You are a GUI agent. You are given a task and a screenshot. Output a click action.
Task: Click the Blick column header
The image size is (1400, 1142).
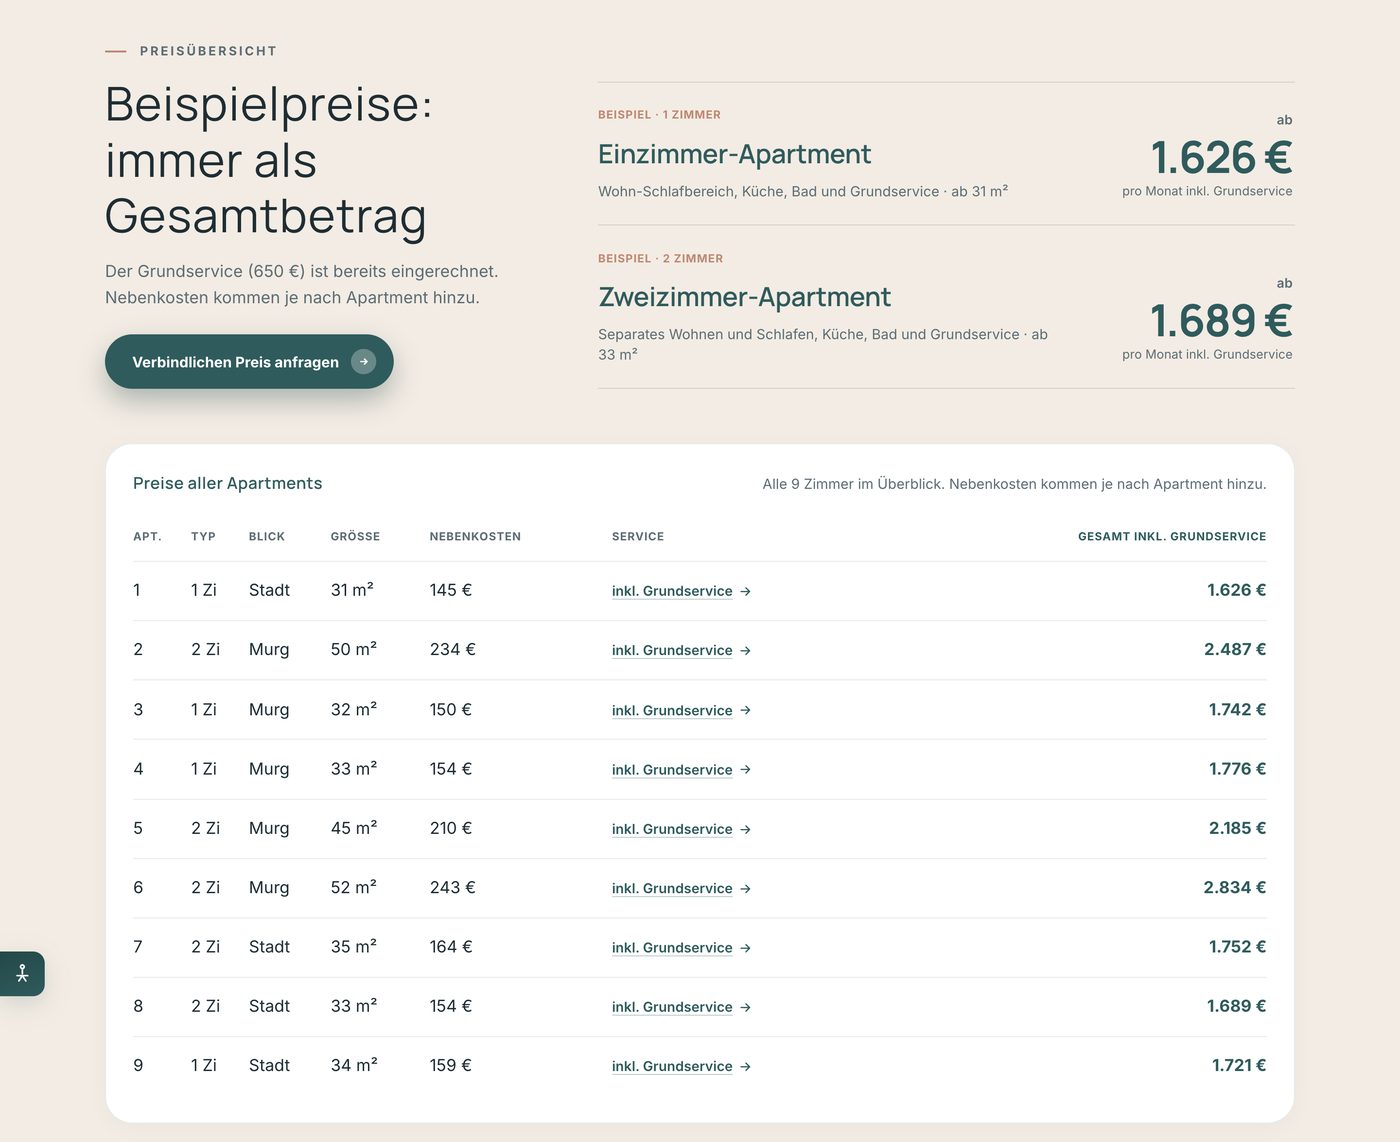[x=267, y=537]
